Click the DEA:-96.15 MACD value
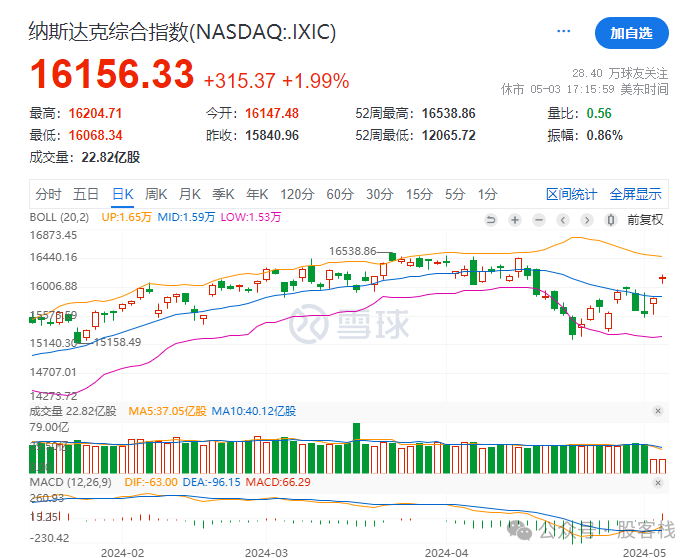 click(x=211, y=482)
